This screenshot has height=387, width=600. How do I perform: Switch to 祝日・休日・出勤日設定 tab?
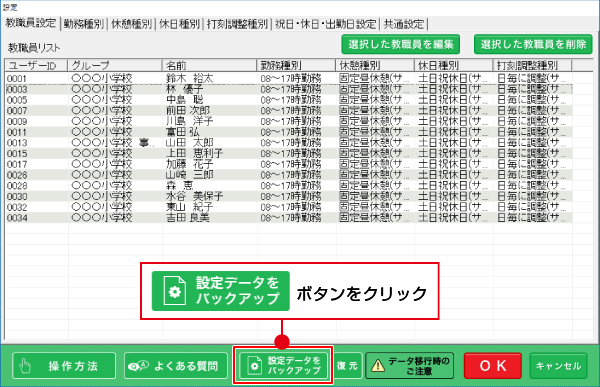click(x=326, y=24)
